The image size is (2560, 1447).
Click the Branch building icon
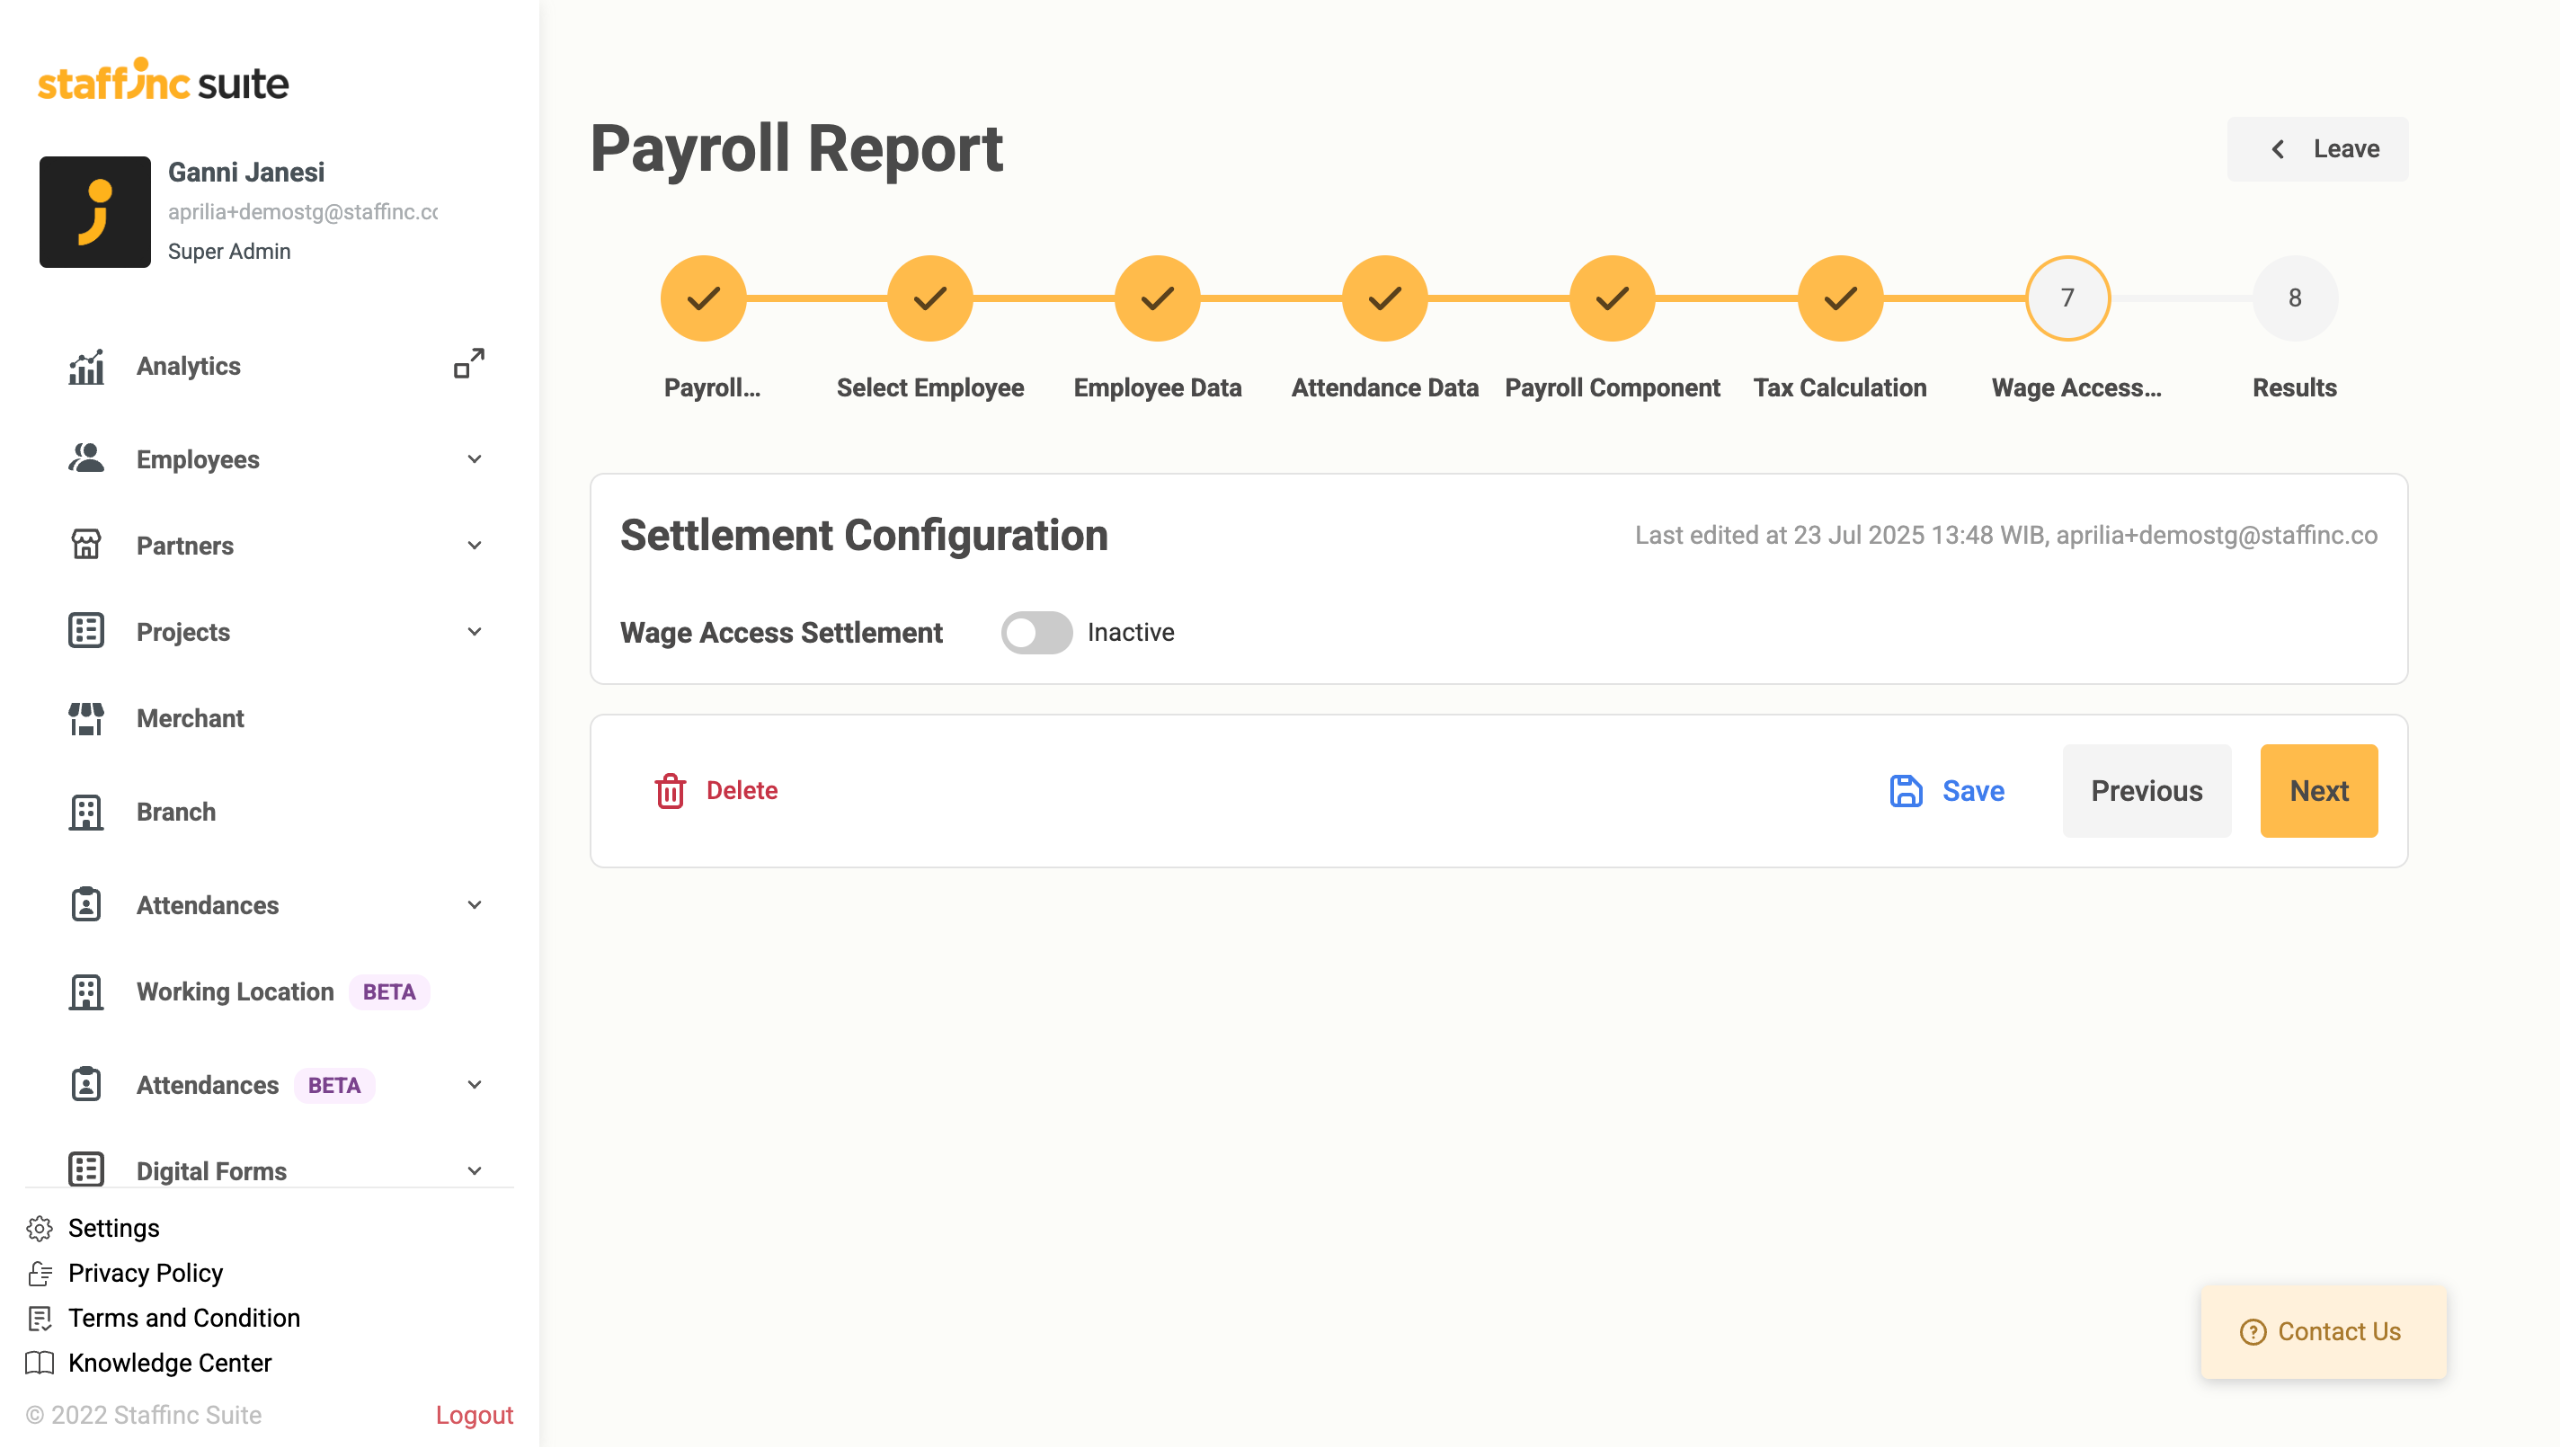pyautogui.click(x=86, y=812)
